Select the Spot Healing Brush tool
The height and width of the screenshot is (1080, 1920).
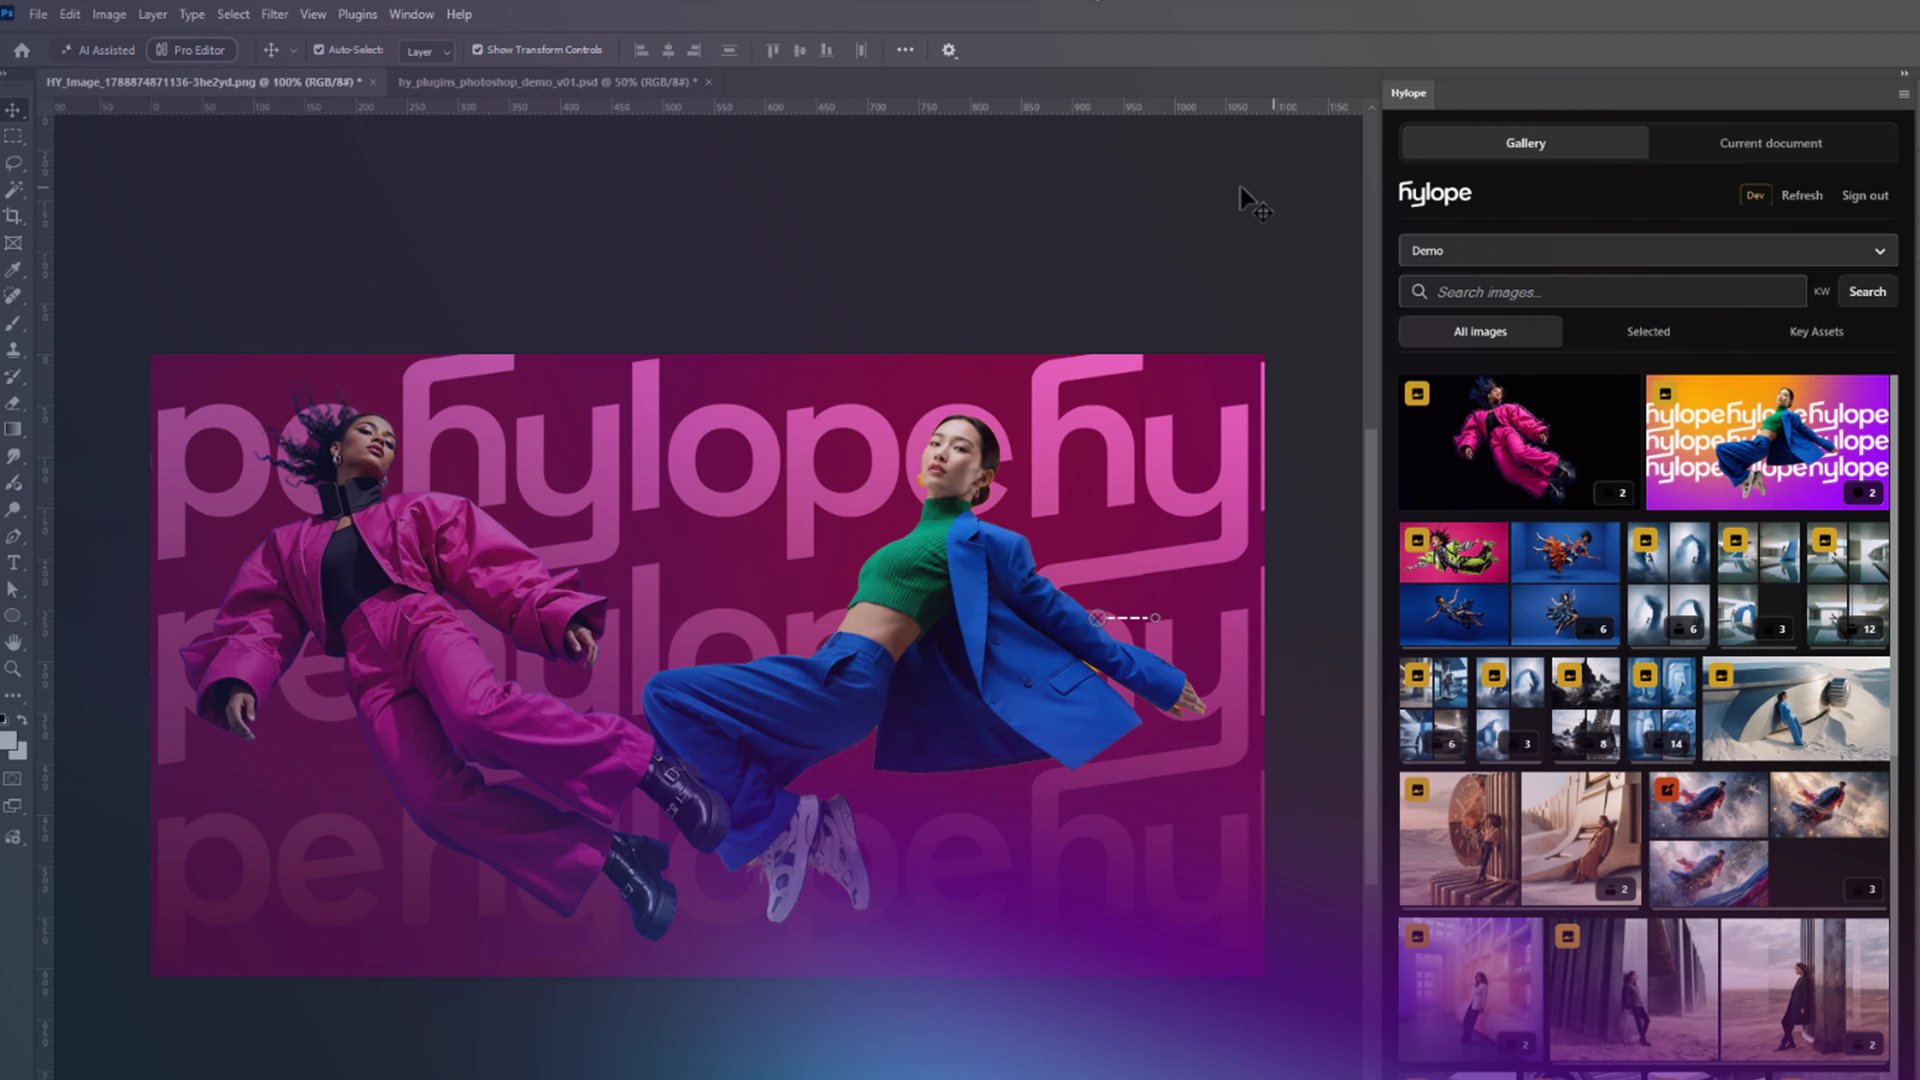tap(13, 296)
